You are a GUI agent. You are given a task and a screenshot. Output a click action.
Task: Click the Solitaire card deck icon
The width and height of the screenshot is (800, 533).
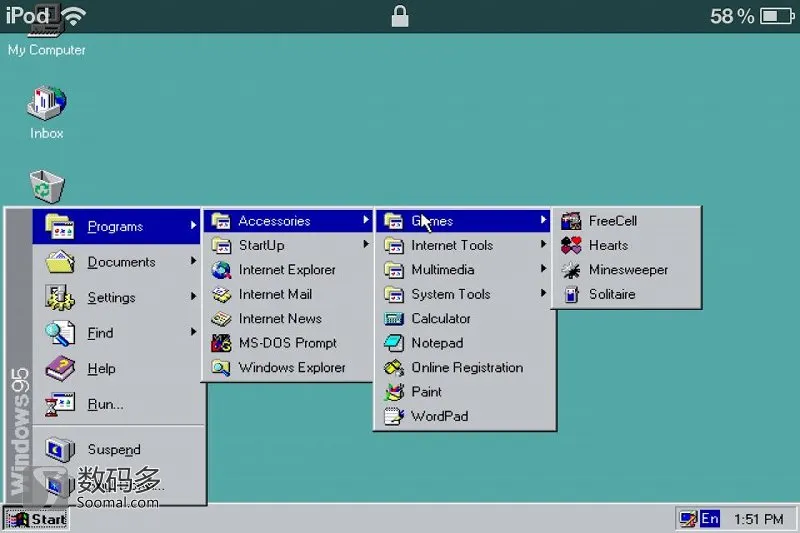point(571,294)
